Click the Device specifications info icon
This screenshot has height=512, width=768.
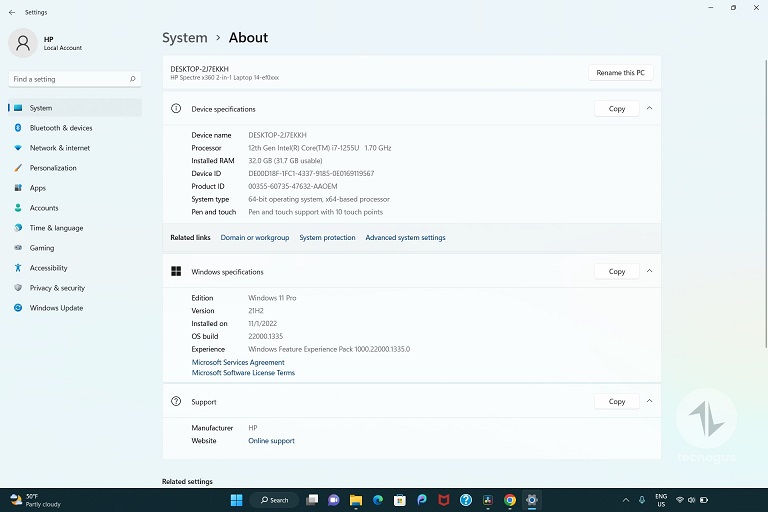pos(176,109)
